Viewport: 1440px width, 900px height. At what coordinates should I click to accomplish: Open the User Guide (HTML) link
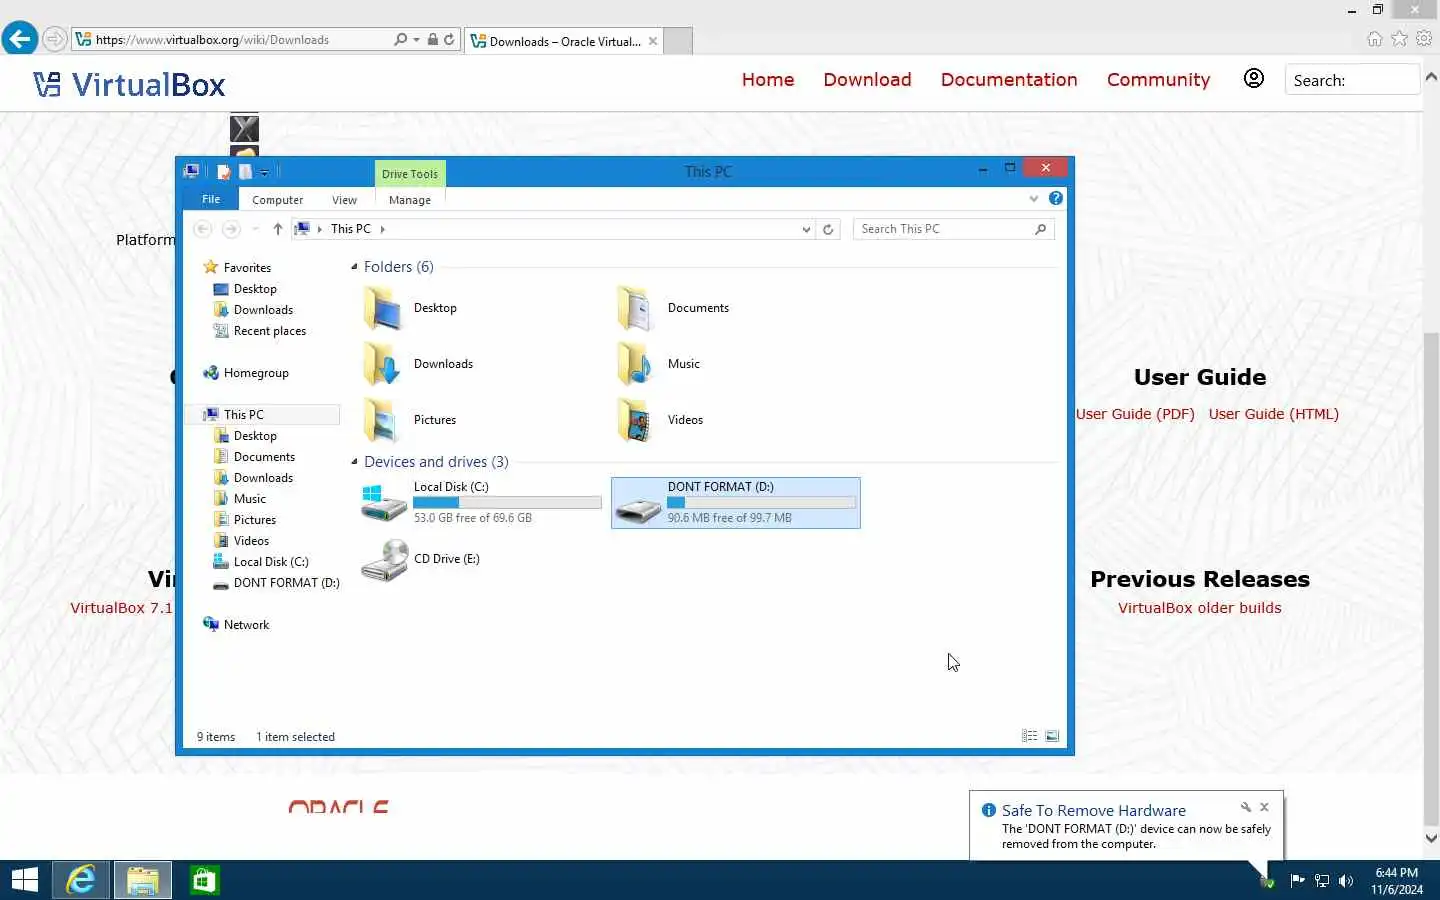1273,414
